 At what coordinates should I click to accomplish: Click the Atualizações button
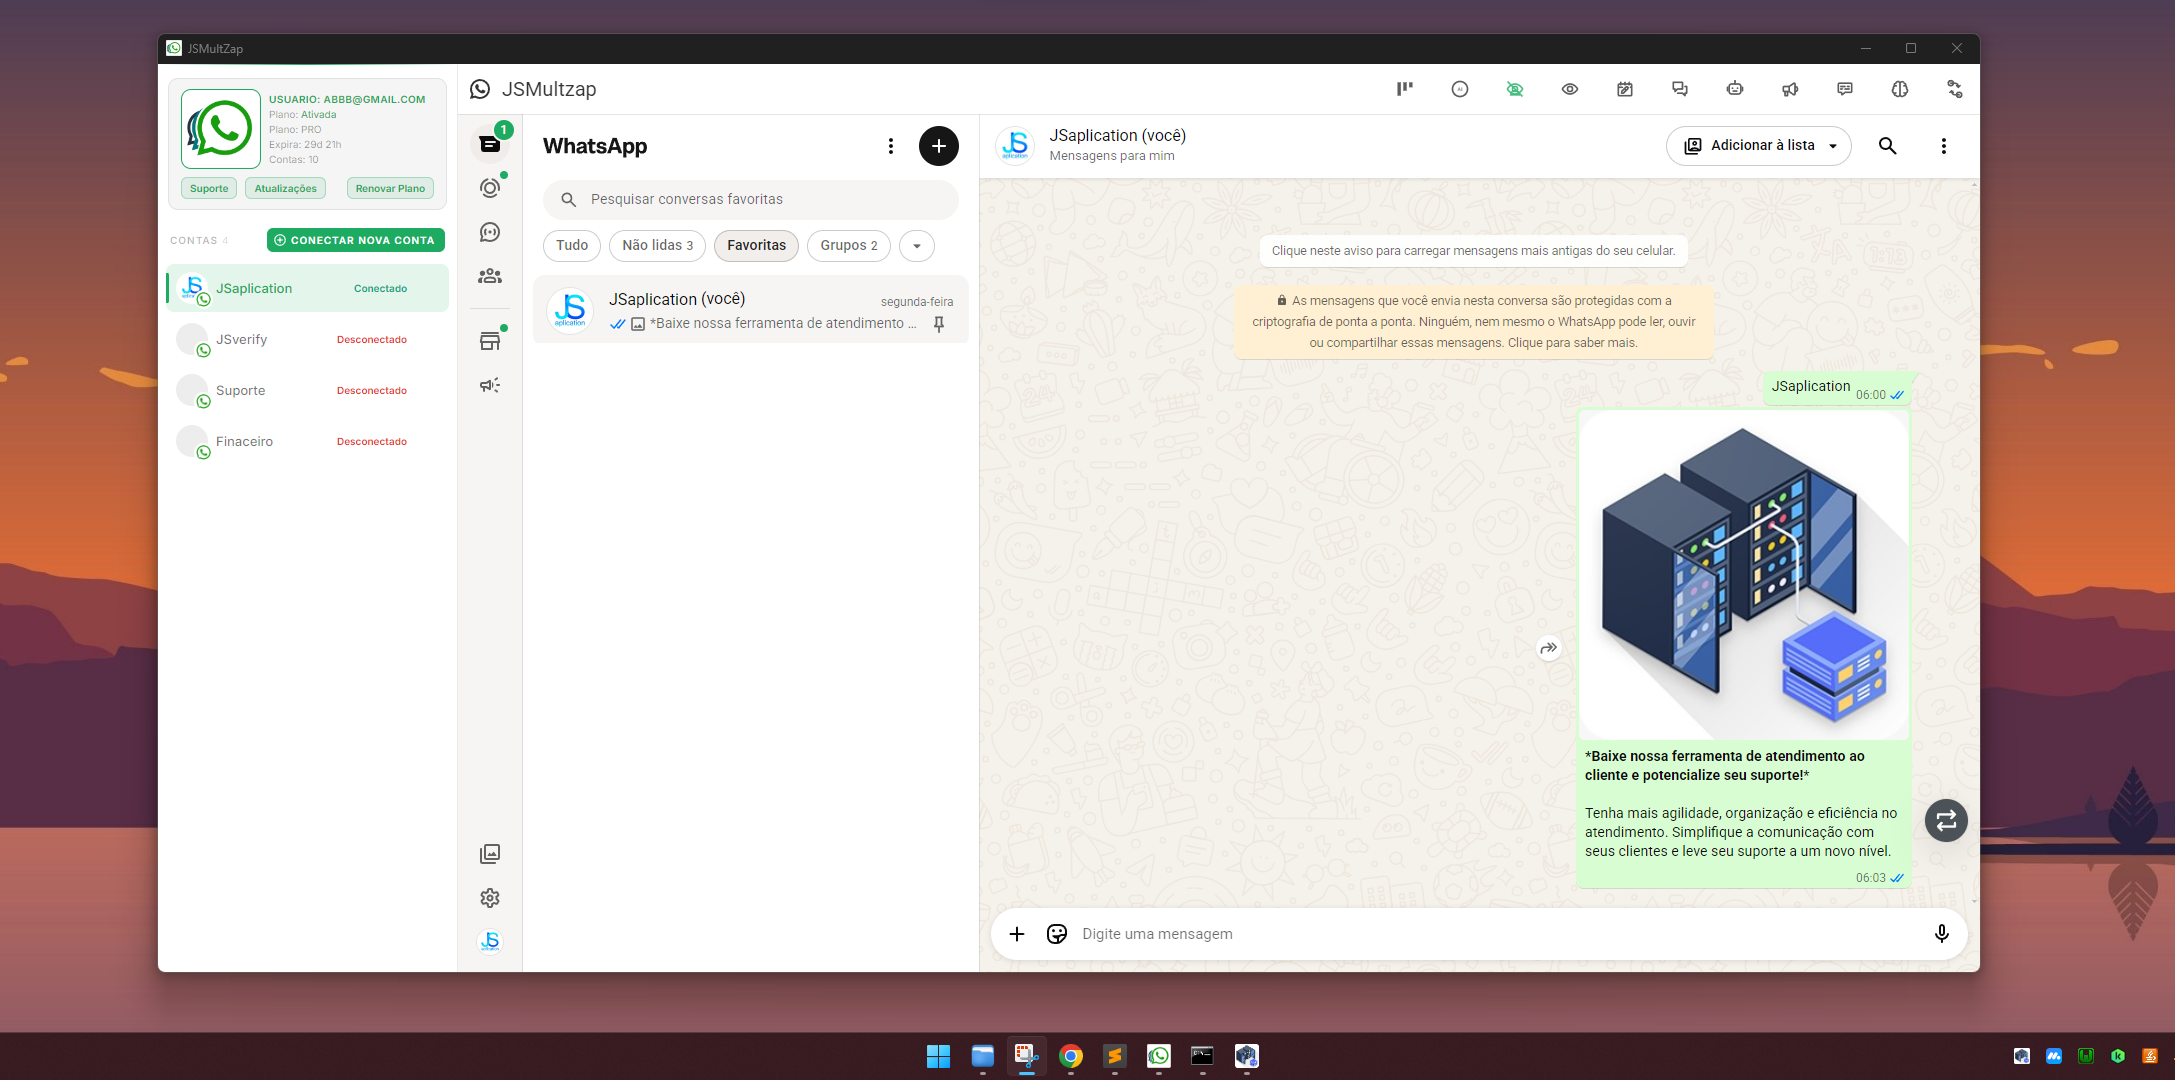(x=285, y=188)
